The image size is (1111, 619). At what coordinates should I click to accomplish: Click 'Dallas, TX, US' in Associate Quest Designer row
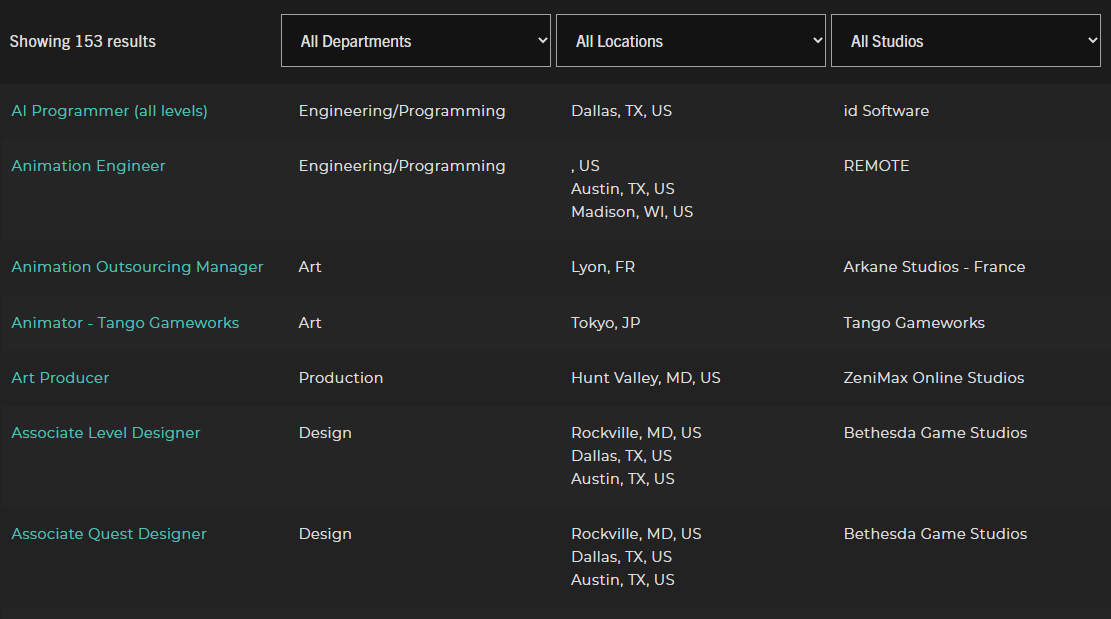(x=621, y=557)
